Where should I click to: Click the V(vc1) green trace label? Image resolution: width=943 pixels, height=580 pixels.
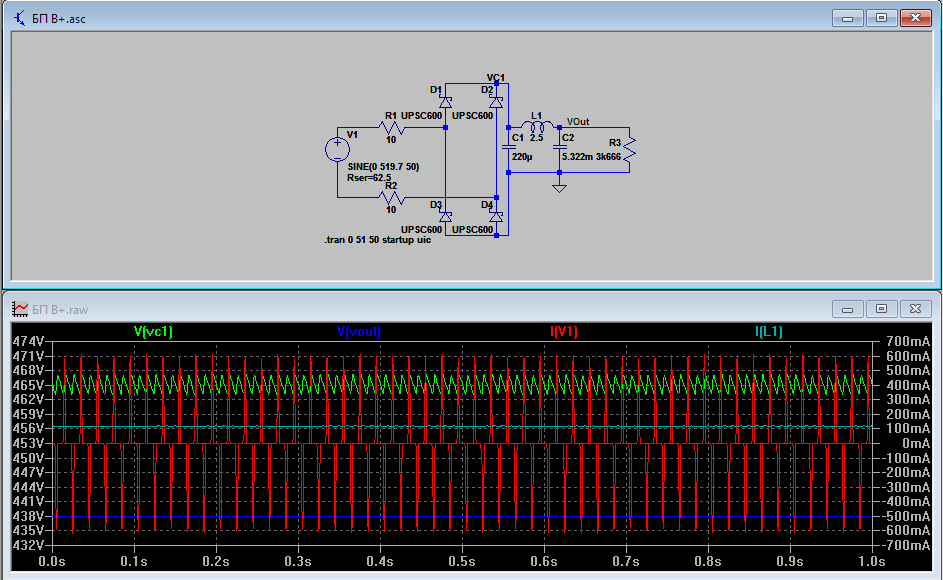153,331
